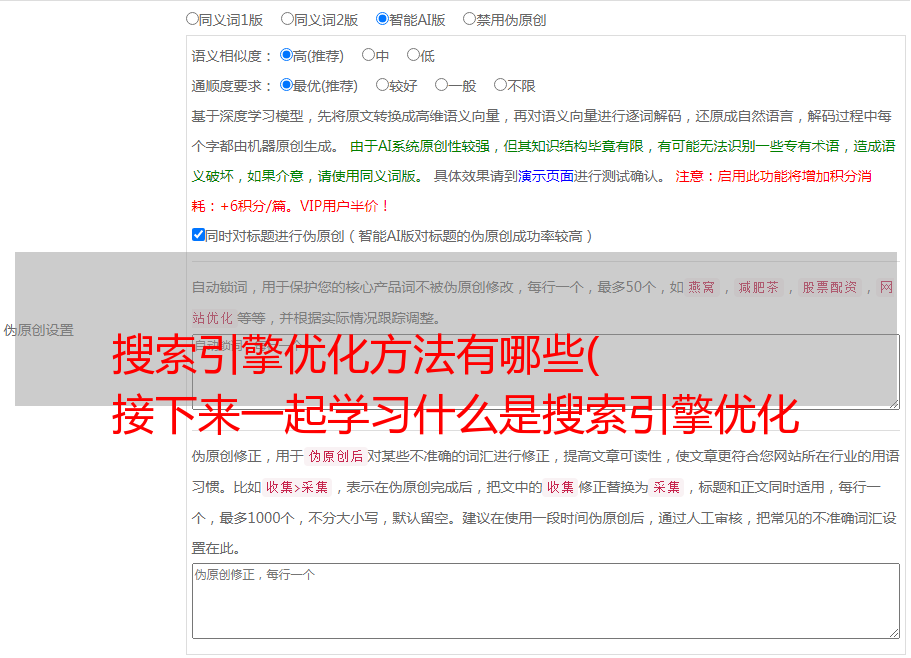Set 通顺度要求 to 一般
The height and width of the screenshot is (658, 911).
pos(441,85)
